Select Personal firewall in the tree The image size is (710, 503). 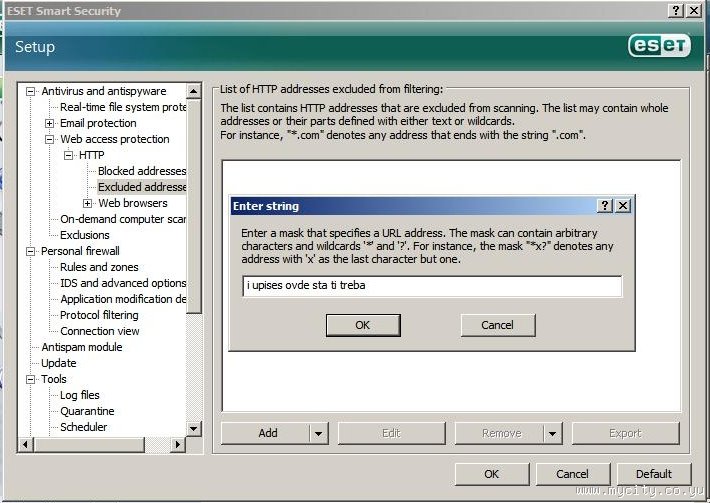click(80, 251)
